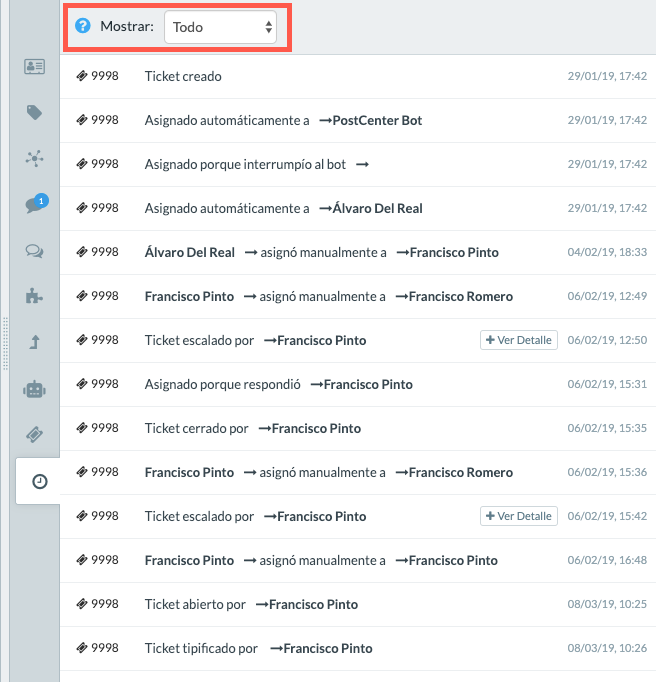The width and height of the screenshot is (656, 682).
Task: Click the Mostrar label
Action: [x=127, y=27]
